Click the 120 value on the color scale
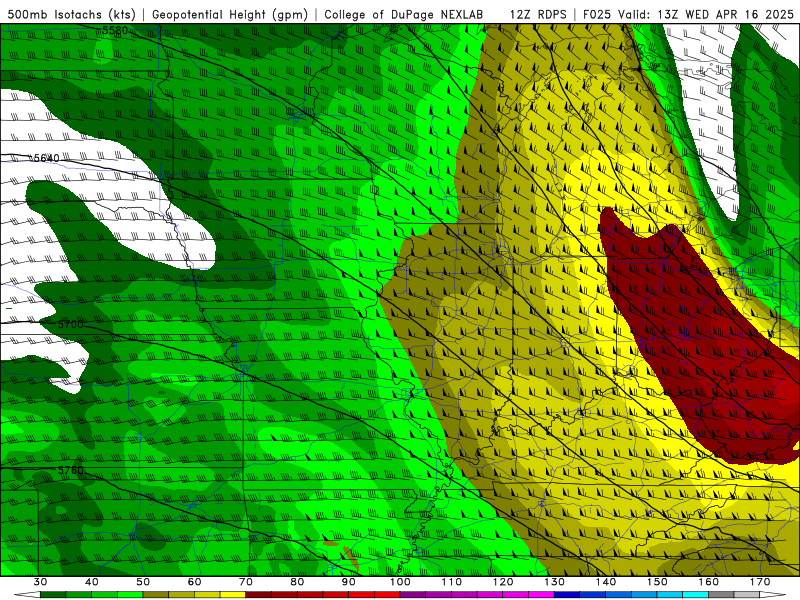The width and height of the screenshot is (800, 600). tap(503, 582)
